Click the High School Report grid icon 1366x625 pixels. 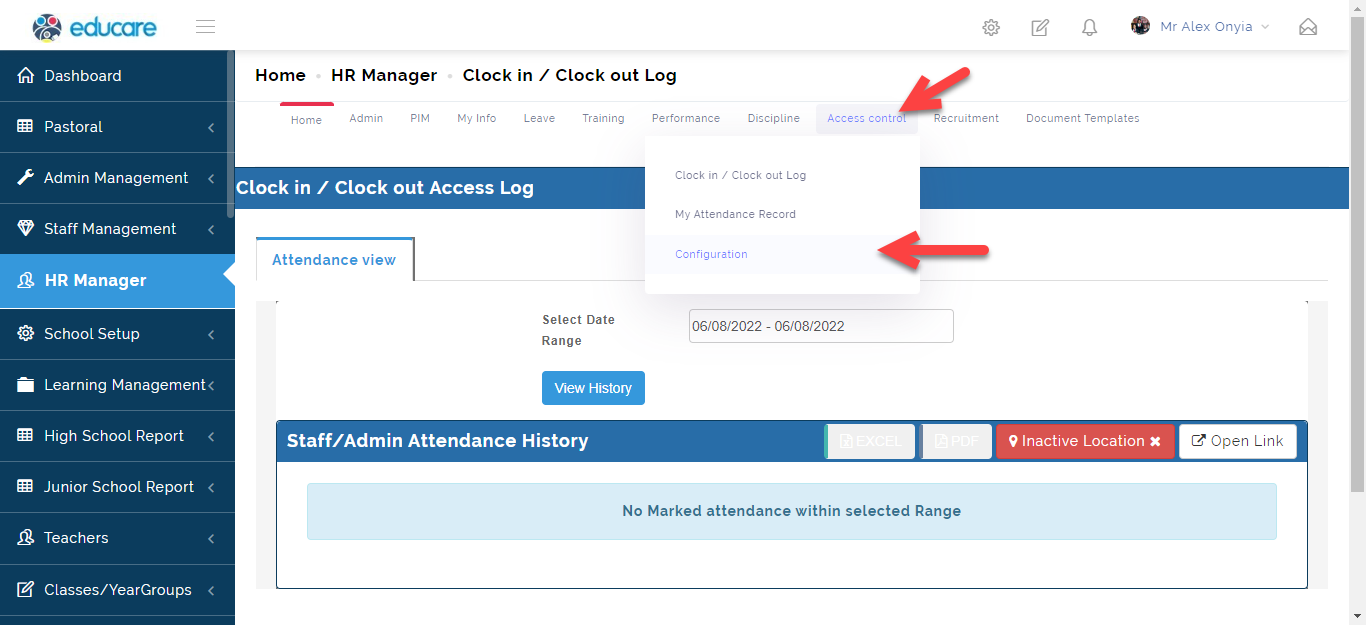point(26,435)
